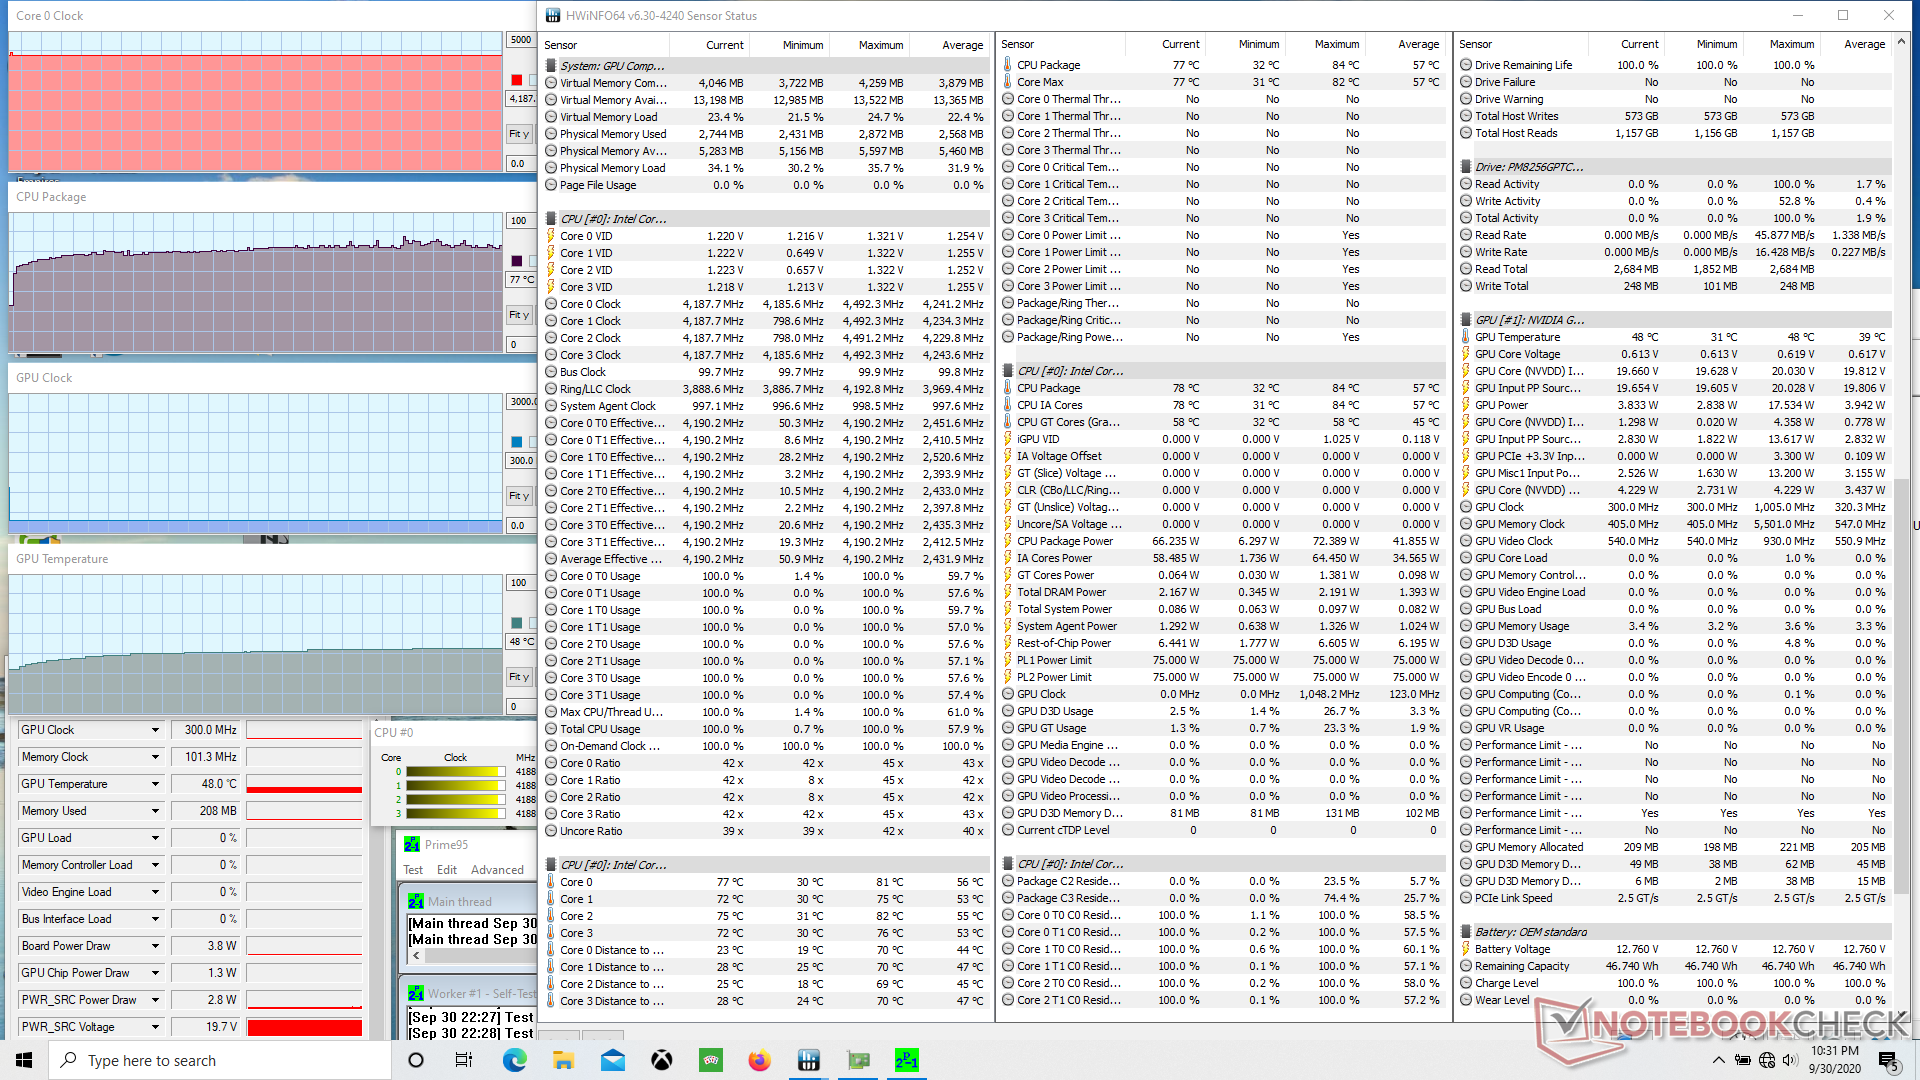Click the Drive Remaining Life row icon
This screenshot has width=1920, height=1080.
pos(1466,65)
